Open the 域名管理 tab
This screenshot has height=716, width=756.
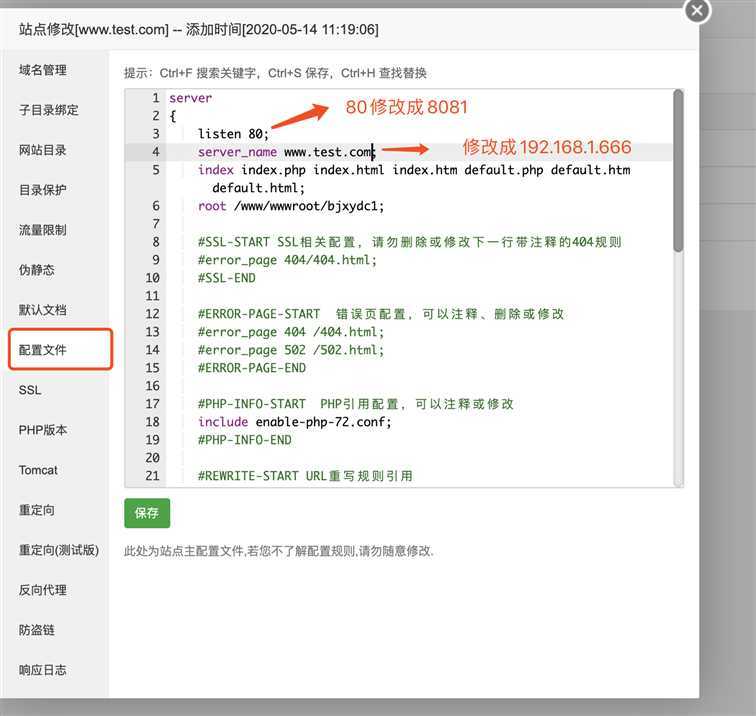[x=43, y=70]
